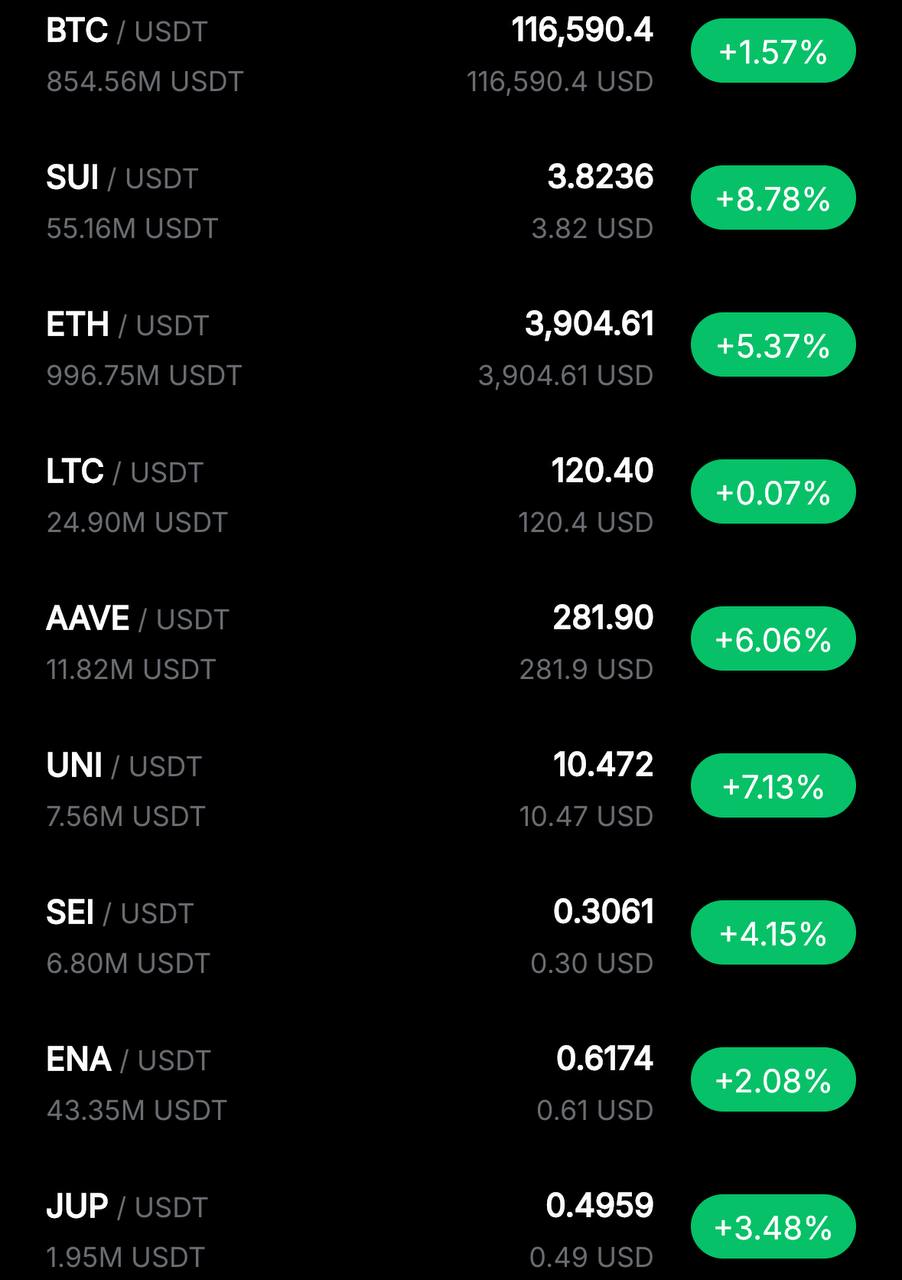Tap the +4.15% badge for SEI
The image size is (902, 1280).
pyautogui.click(x=773, y=933)
